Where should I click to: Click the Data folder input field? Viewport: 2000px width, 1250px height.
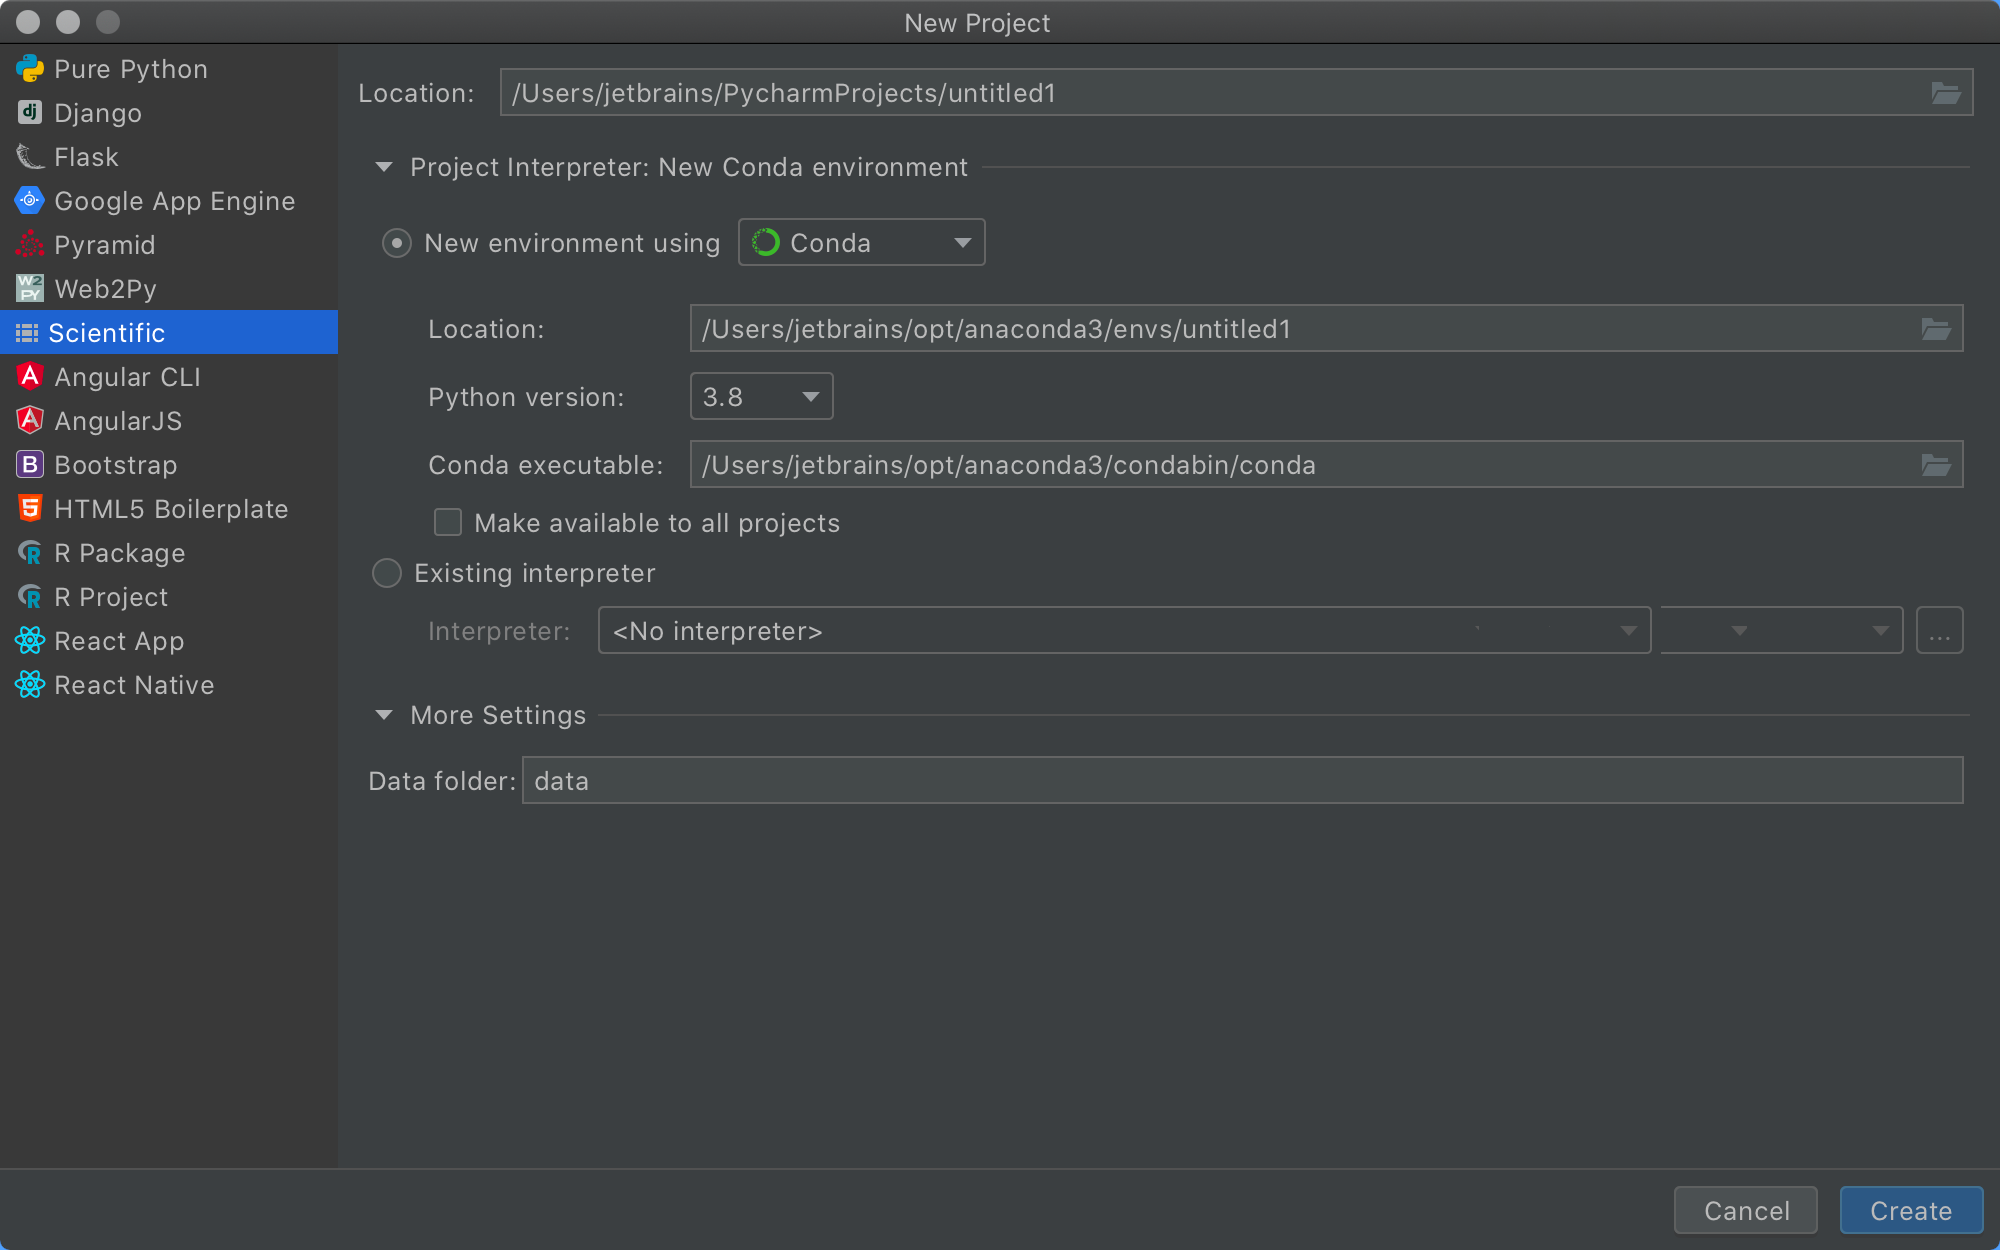point(1242,780)
